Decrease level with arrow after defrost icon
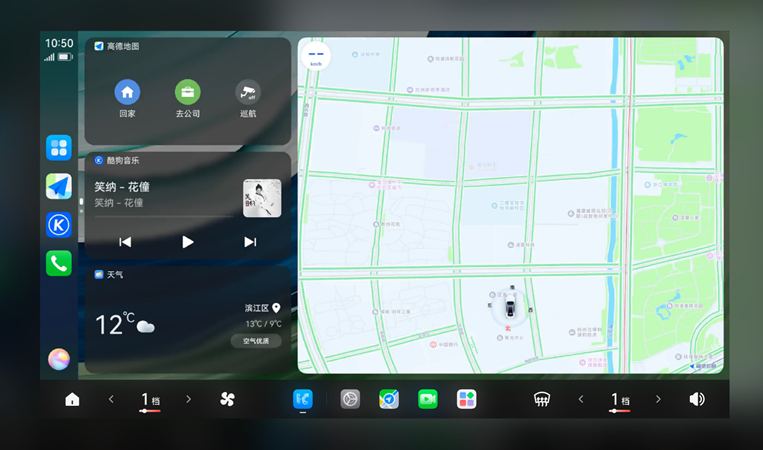This screenshot has width=763, height=450. coord(581,399)
